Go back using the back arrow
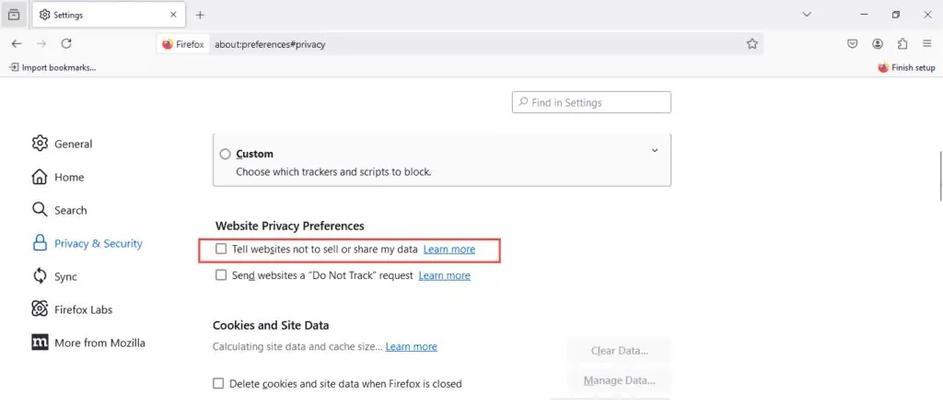 tap(16, 43)
